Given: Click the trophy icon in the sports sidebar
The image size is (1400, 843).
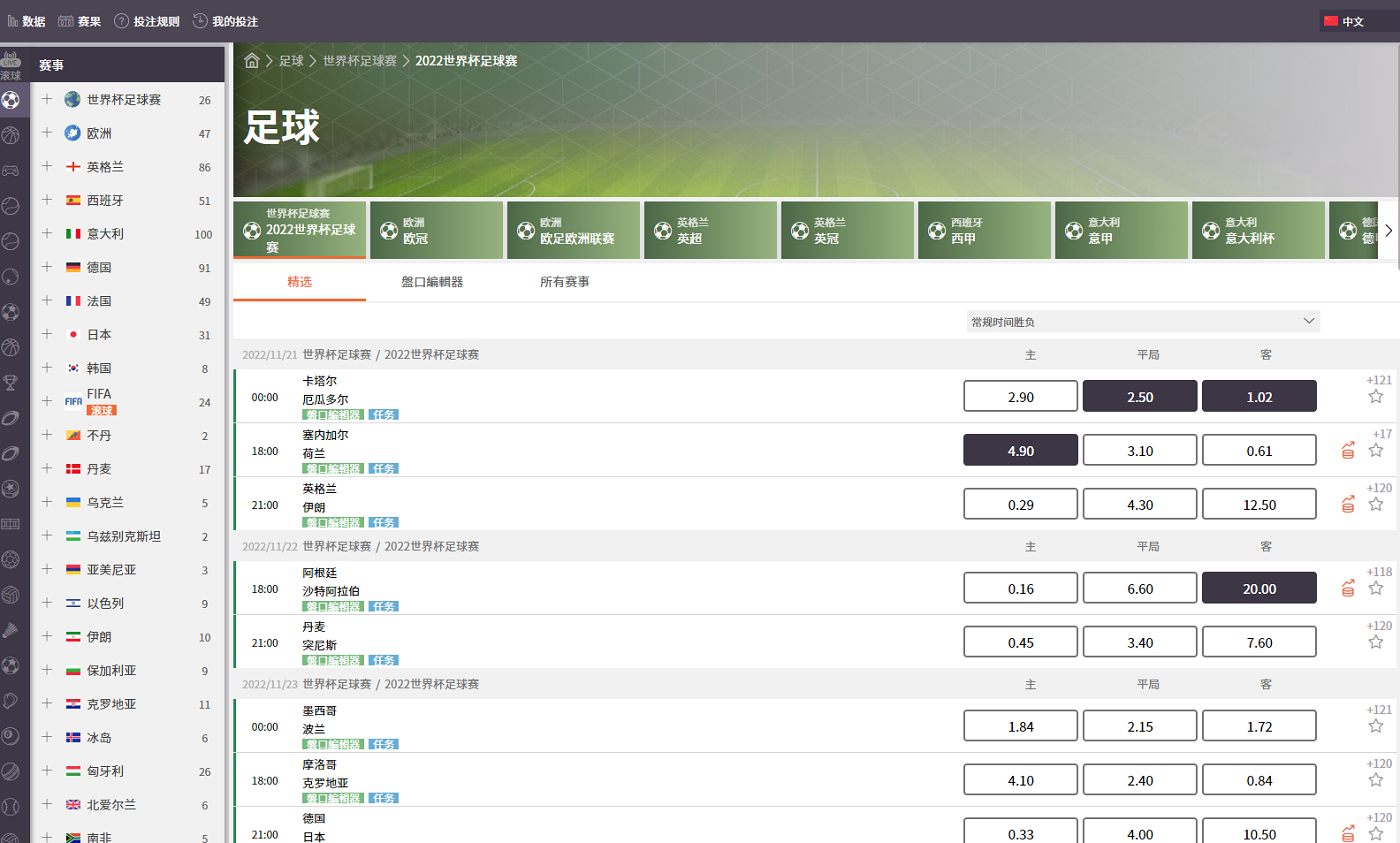Looking at the screenshot, I should tap(11, 382).
